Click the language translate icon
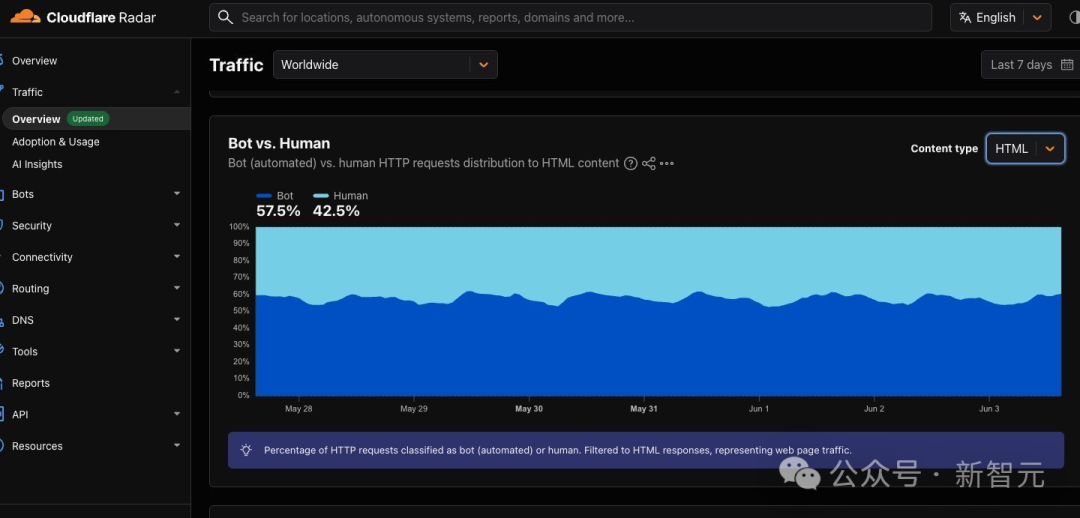1080x518 pixels. click(965, 18)
